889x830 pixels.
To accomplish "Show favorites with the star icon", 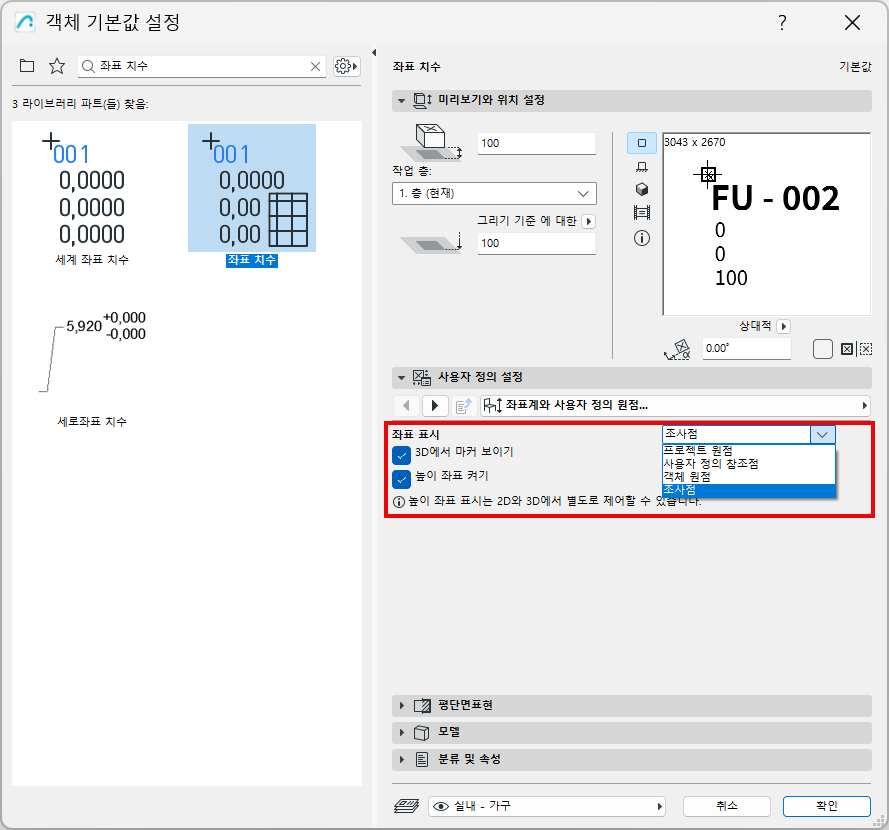I will coord(57,66).
